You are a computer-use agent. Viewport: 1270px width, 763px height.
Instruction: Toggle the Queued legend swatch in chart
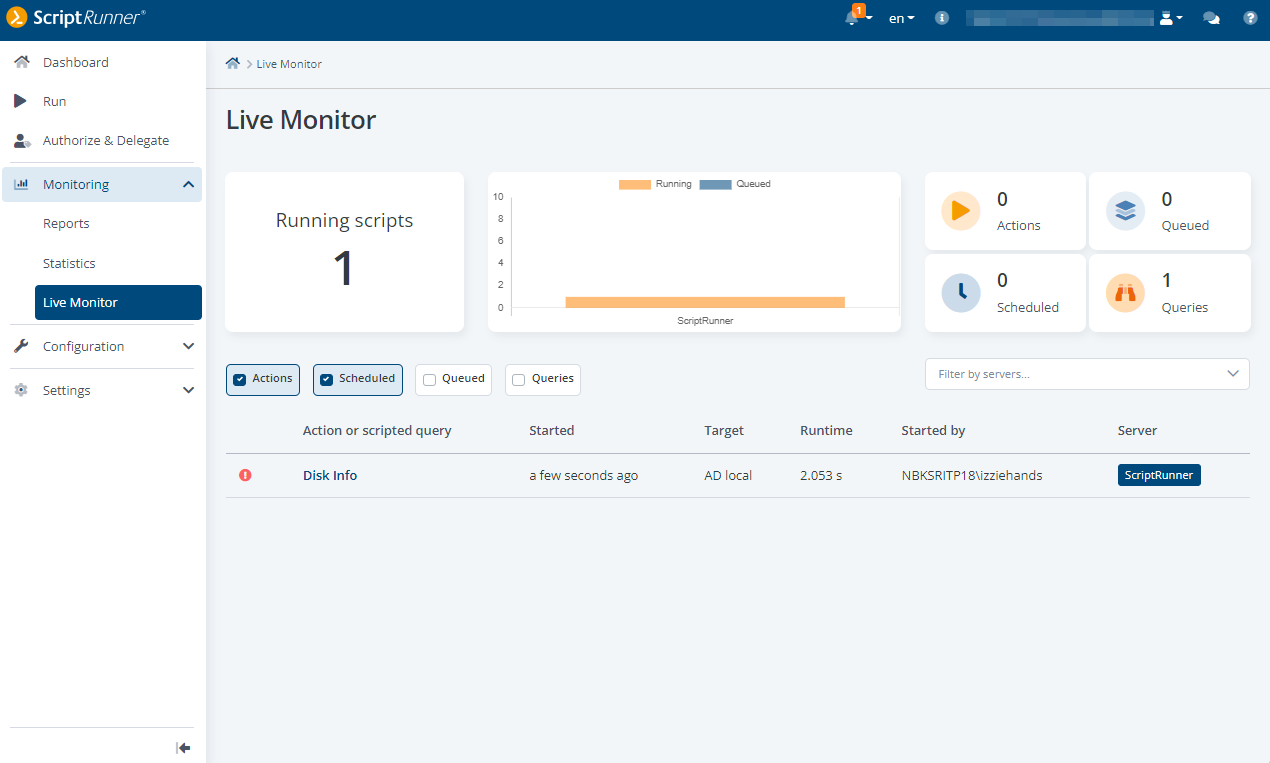716,184
